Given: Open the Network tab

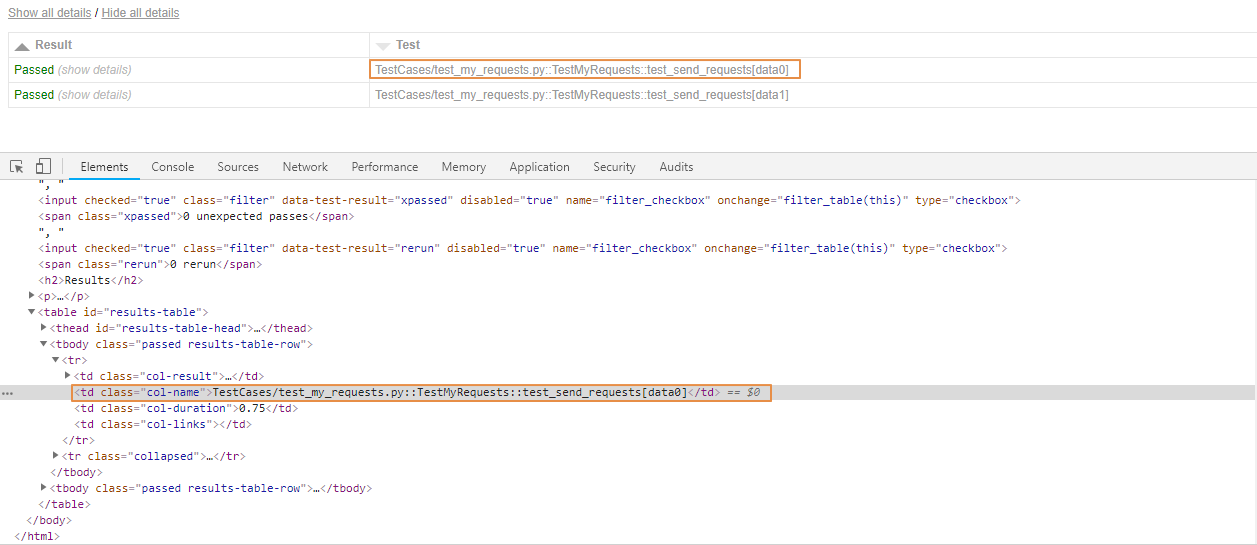Looking at the screenshot, I should point(305,167).
